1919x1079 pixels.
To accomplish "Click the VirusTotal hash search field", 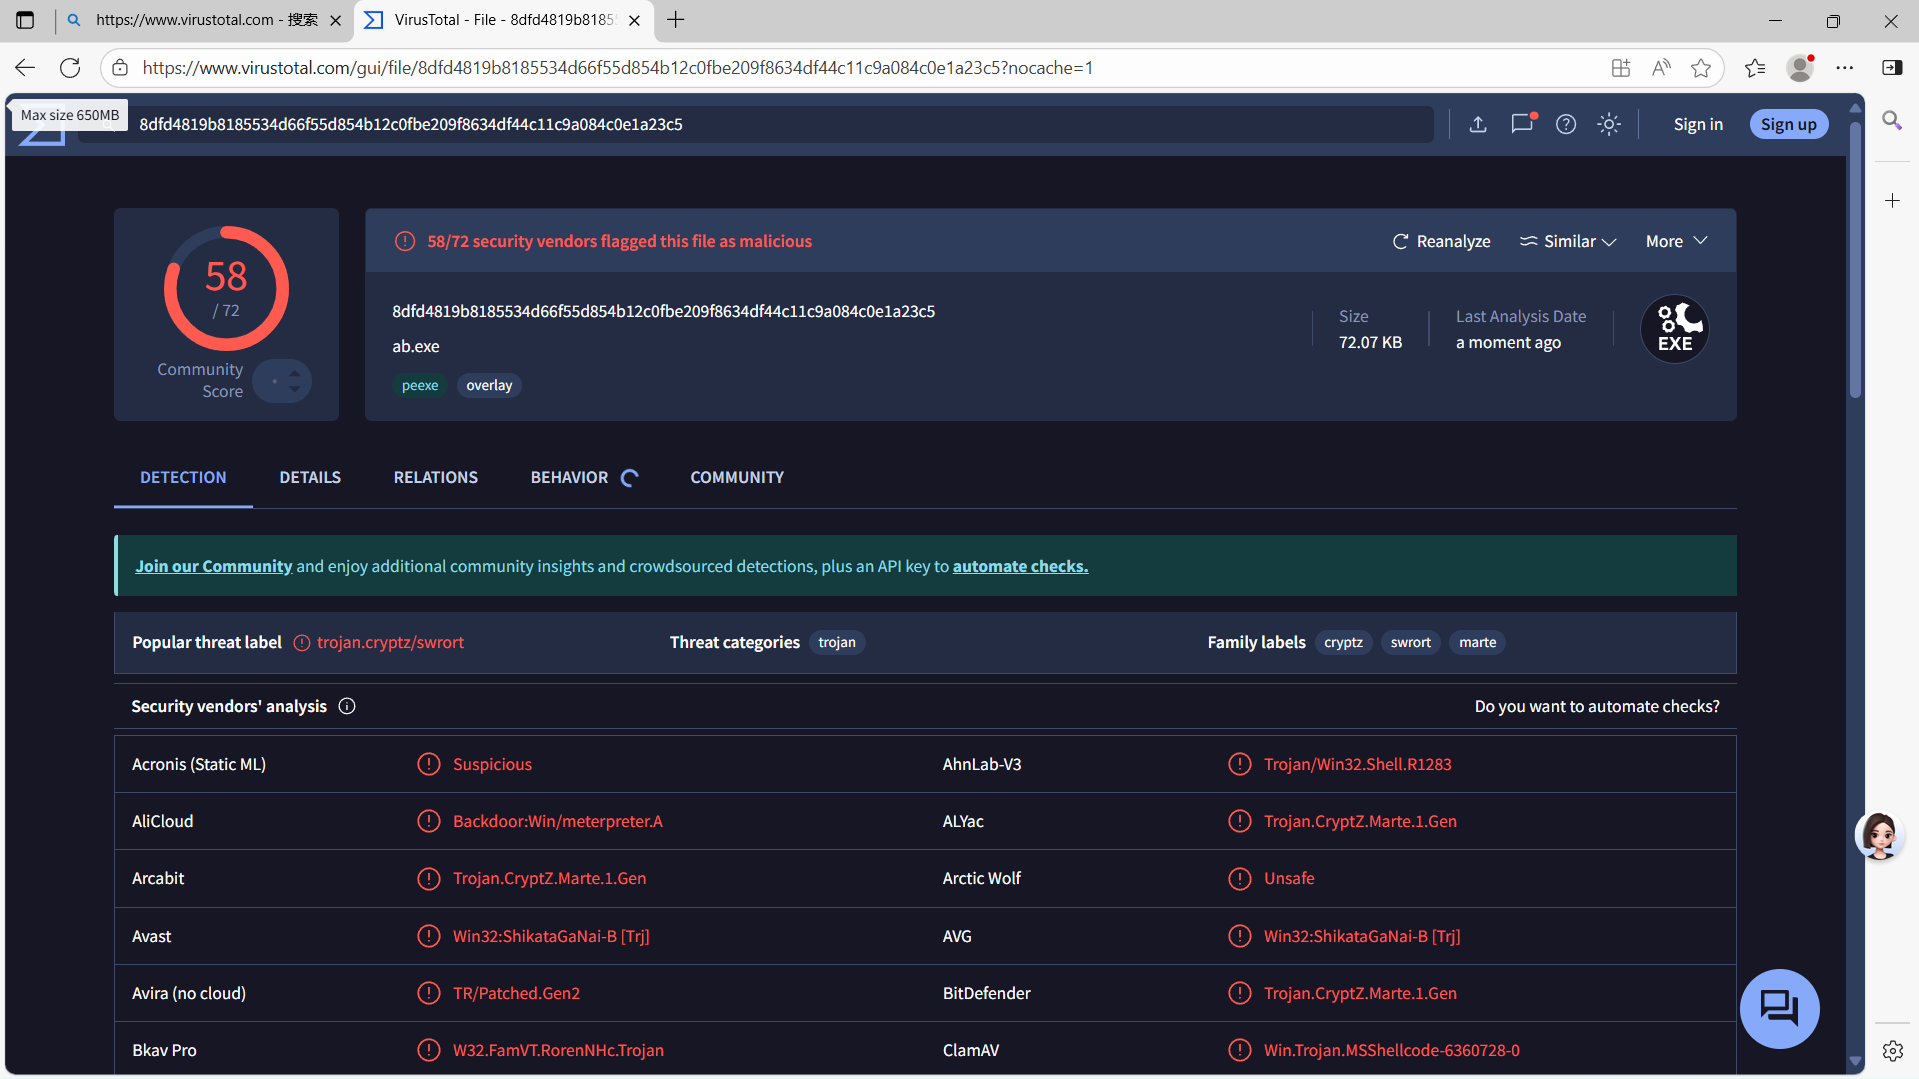I will coord(755,124).
